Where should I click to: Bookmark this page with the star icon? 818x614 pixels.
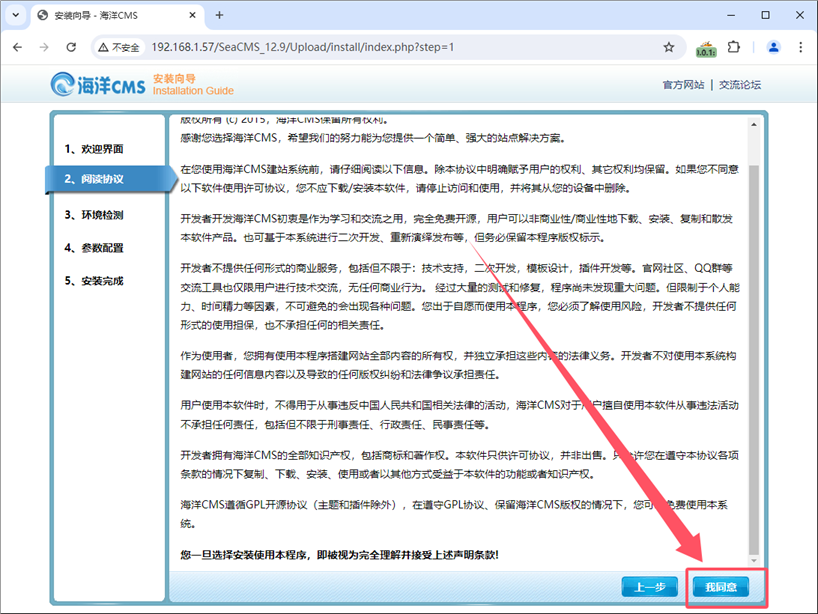click(669, 47)
